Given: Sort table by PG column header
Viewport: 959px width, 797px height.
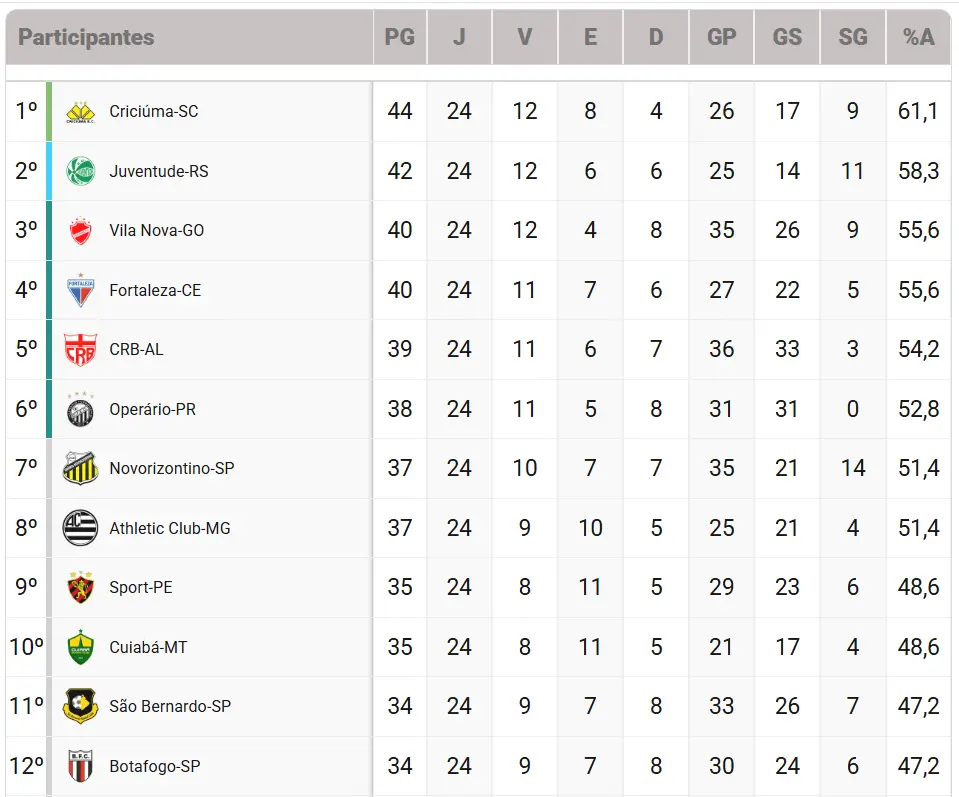Looking at the screenshot, I should [x=400, y=37].
